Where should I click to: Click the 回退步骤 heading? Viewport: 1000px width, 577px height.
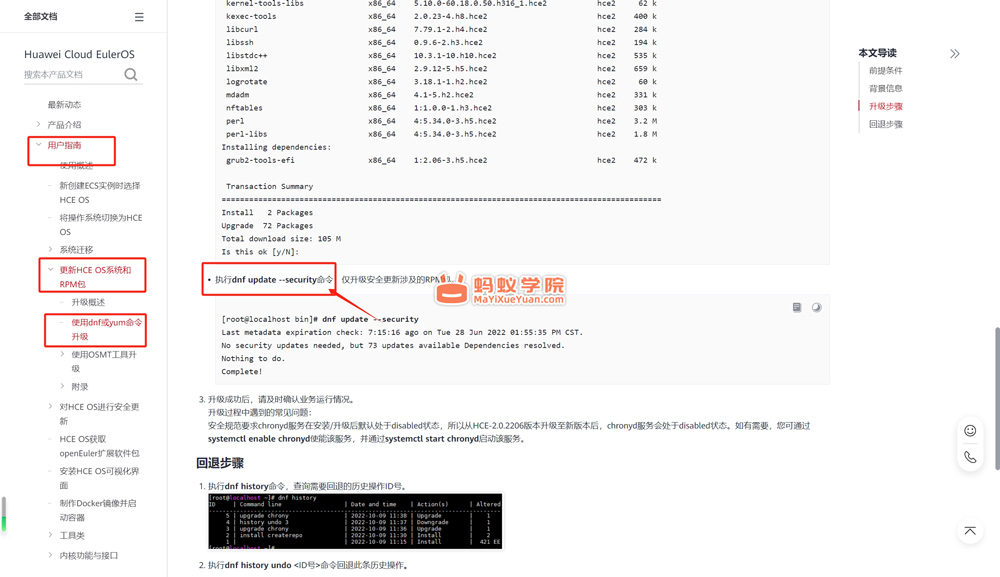[x=220, y=463]
